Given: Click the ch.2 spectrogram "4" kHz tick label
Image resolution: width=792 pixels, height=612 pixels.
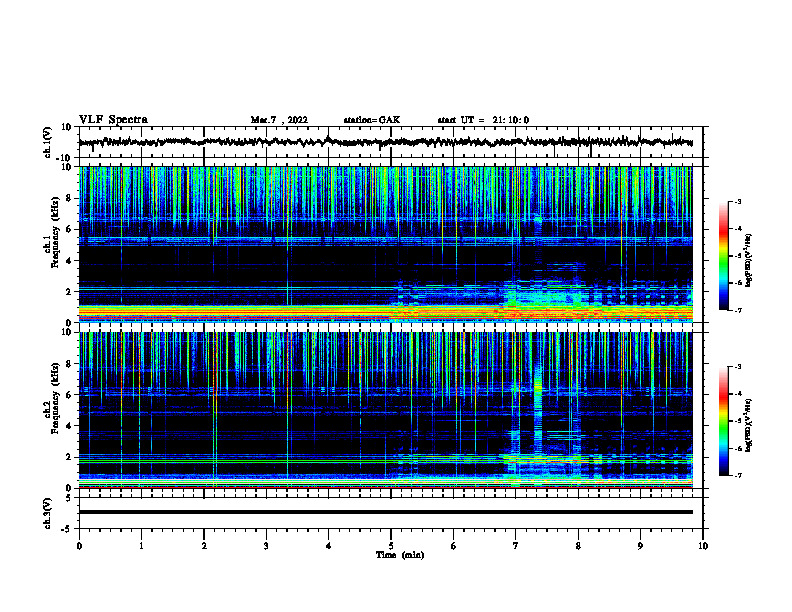Looking at the screenshot, I should coord(69,426).
